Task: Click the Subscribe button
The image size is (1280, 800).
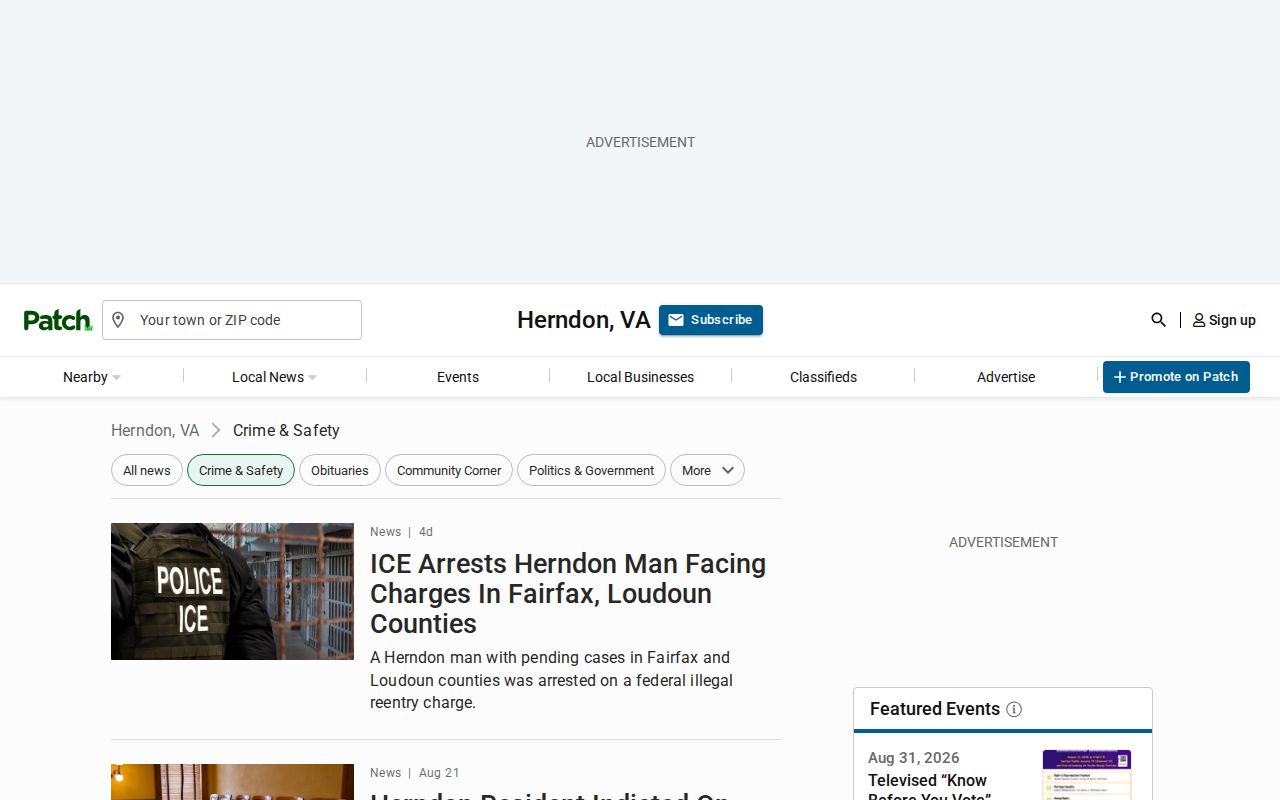Action: pos(711,320)
